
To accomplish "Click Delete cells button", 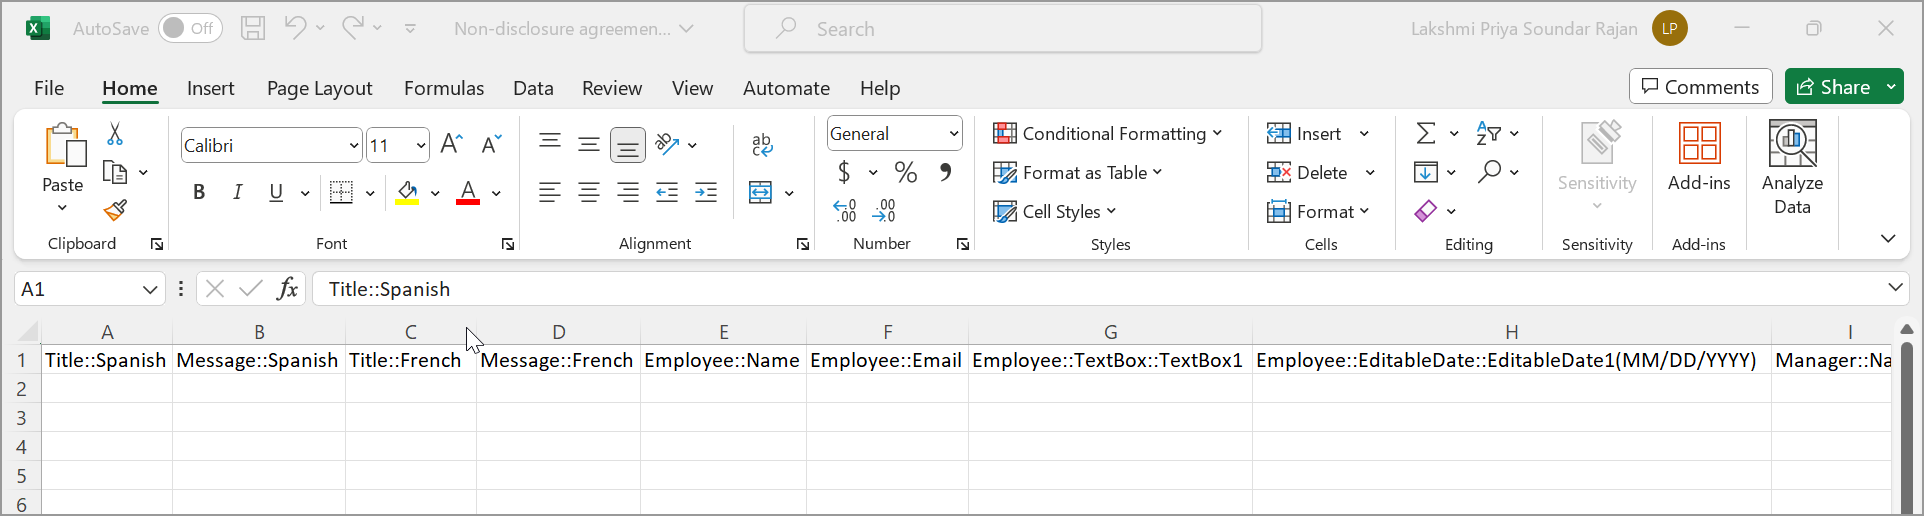I will coord(1308,173).
